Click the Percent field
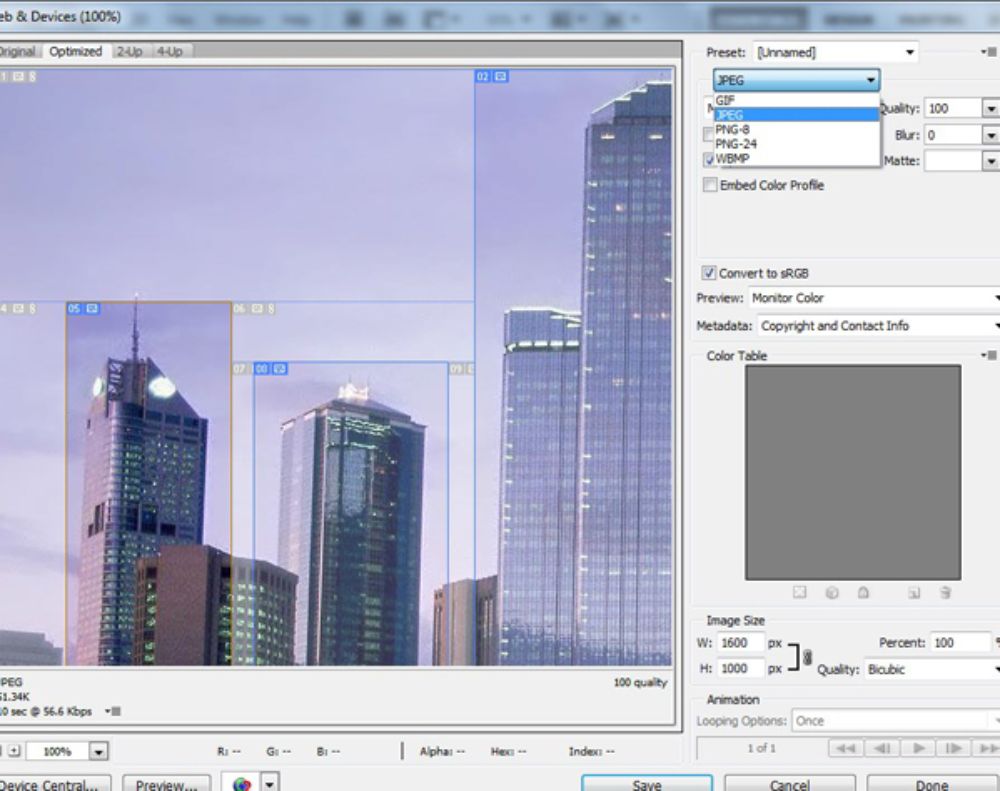This screenshot has width=1000, height=791. [x=960, y=642]
